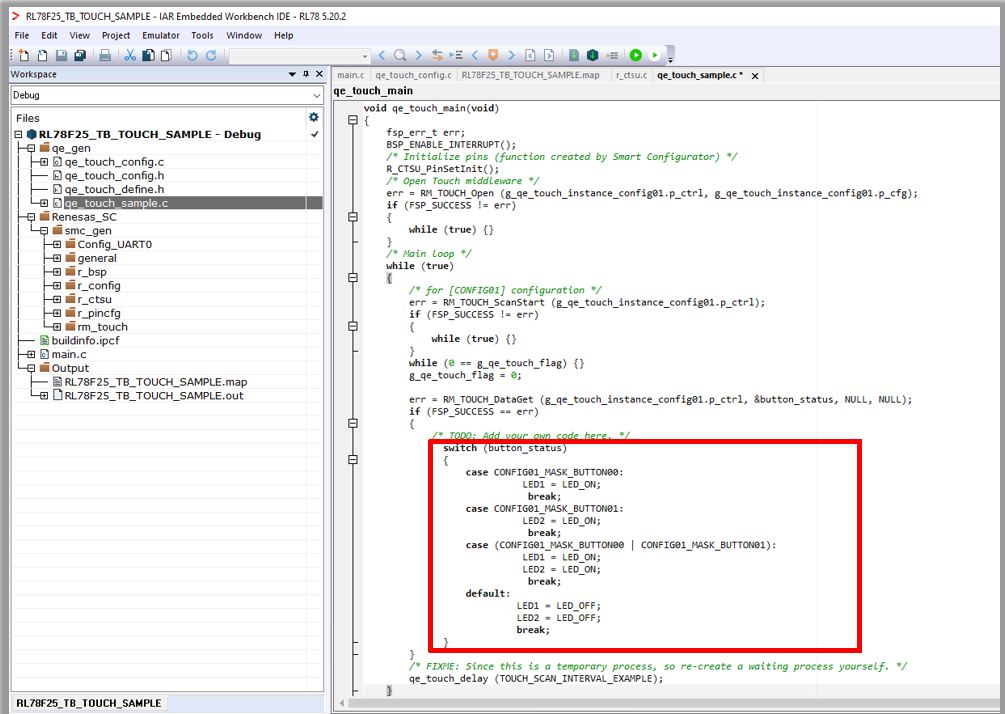Open the workspace settings gear icon

(x=313, y=117)
